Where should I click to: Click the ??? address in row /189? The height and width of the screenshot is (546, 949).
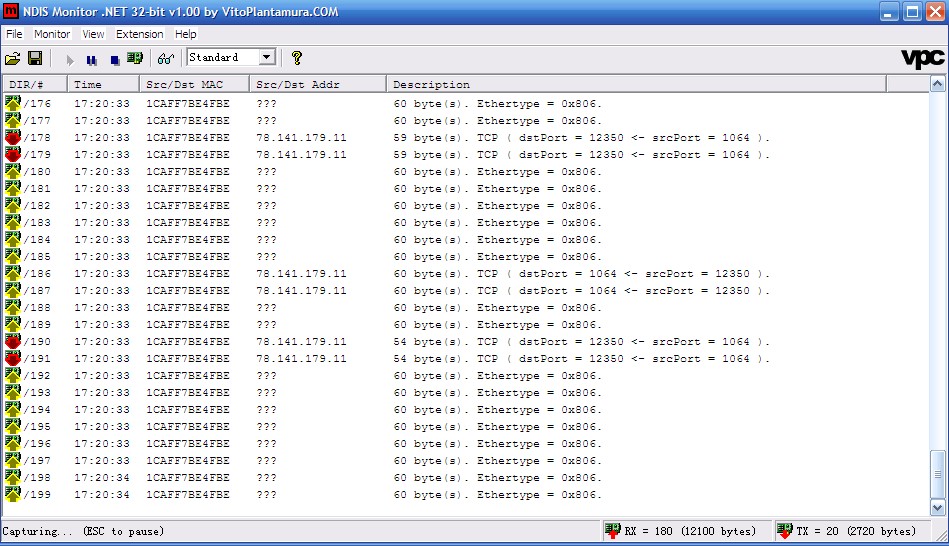[266, 324]
